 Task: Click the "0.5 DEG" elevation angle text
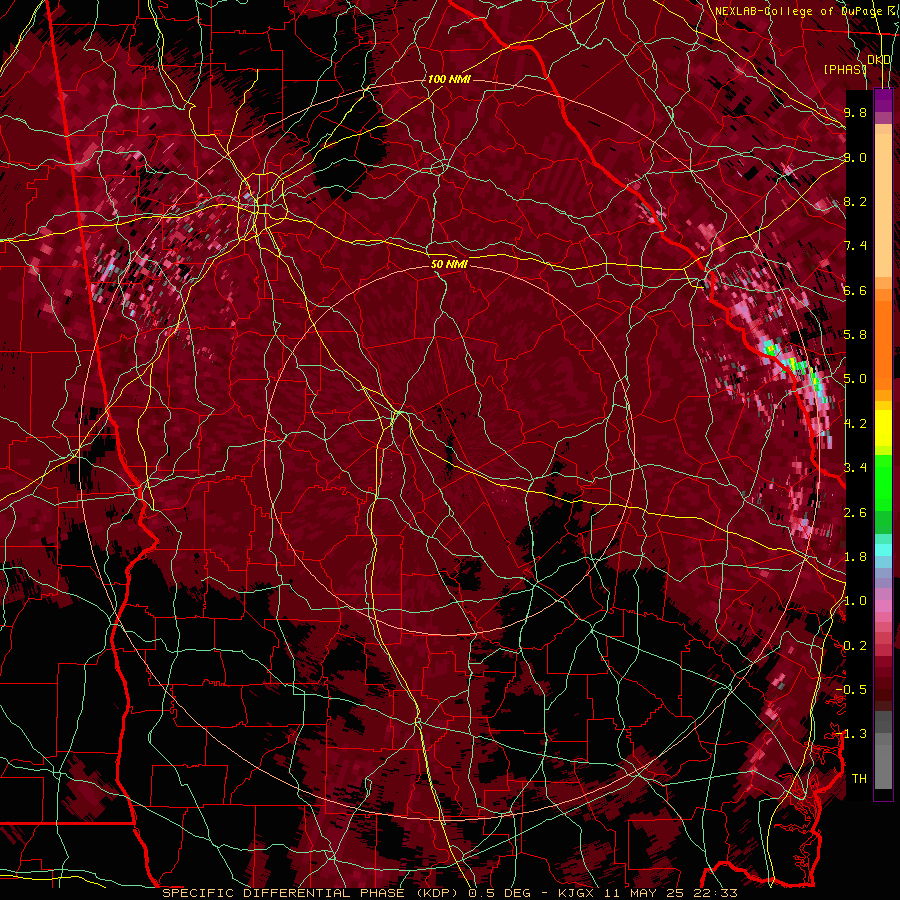(x=499, y=893)
